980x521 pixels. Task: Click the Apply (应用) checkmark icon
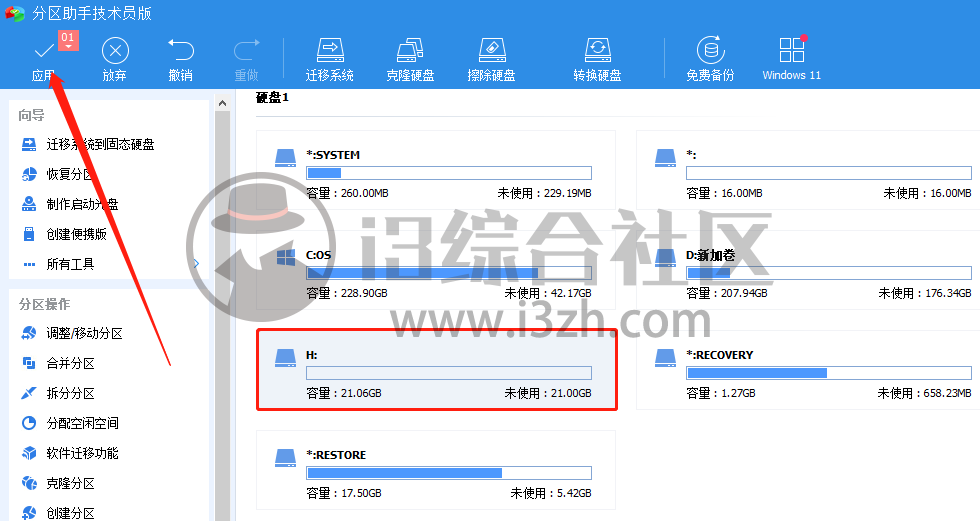point(44,50)
